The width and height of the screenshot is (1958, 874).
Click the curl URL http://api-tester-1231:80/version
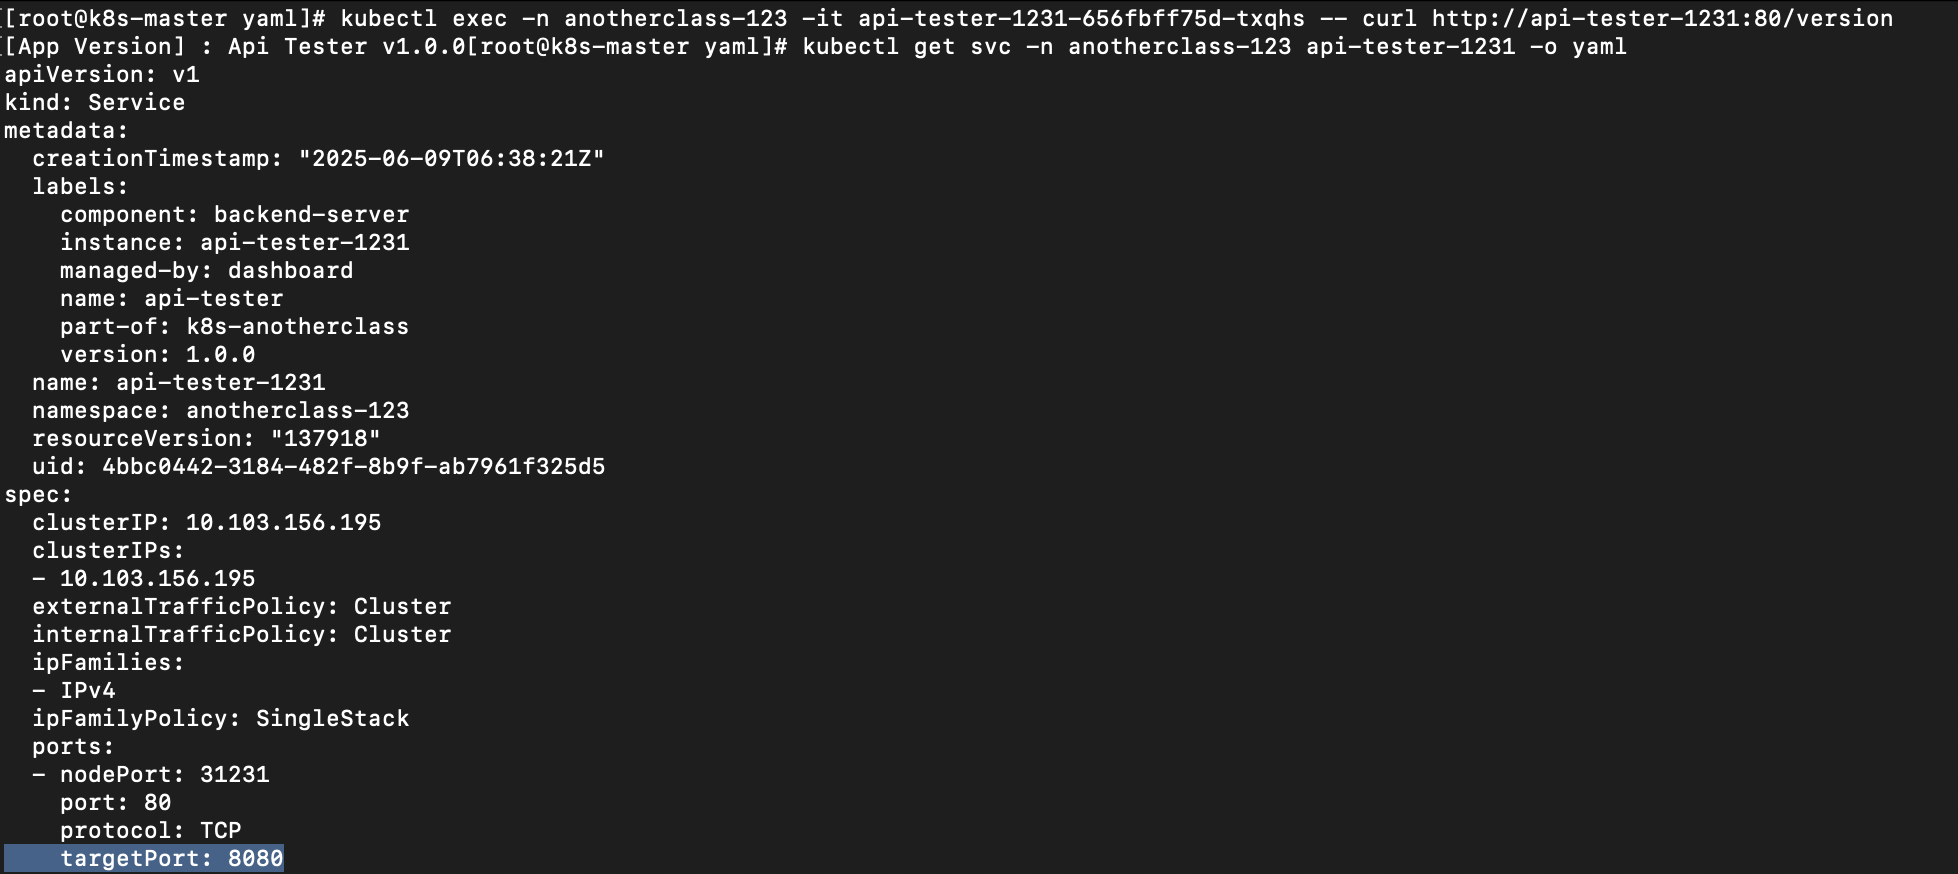(x=1661, y=18)
